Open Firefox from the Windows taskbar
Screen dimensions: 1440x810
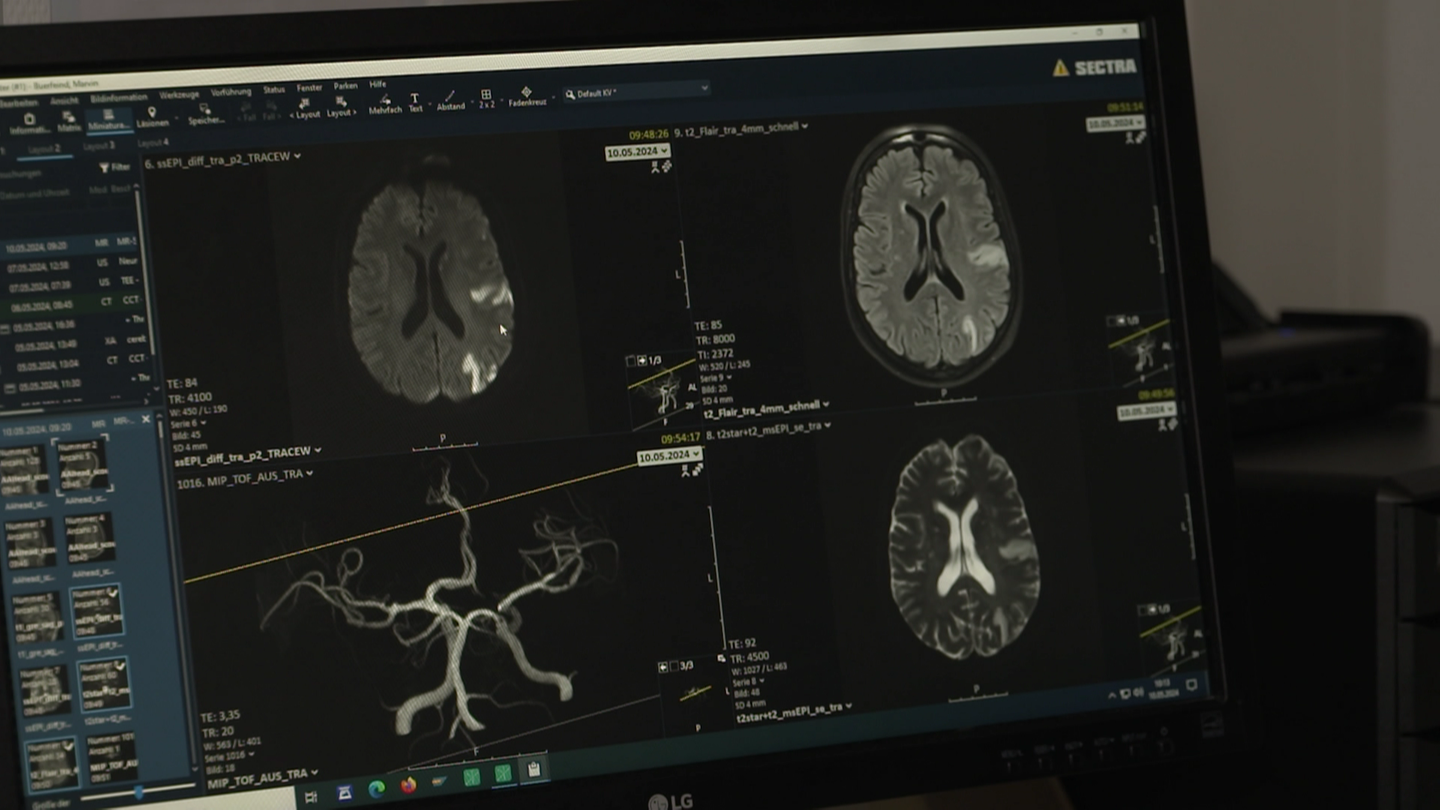pyautogui.click(x=408, y=785)
